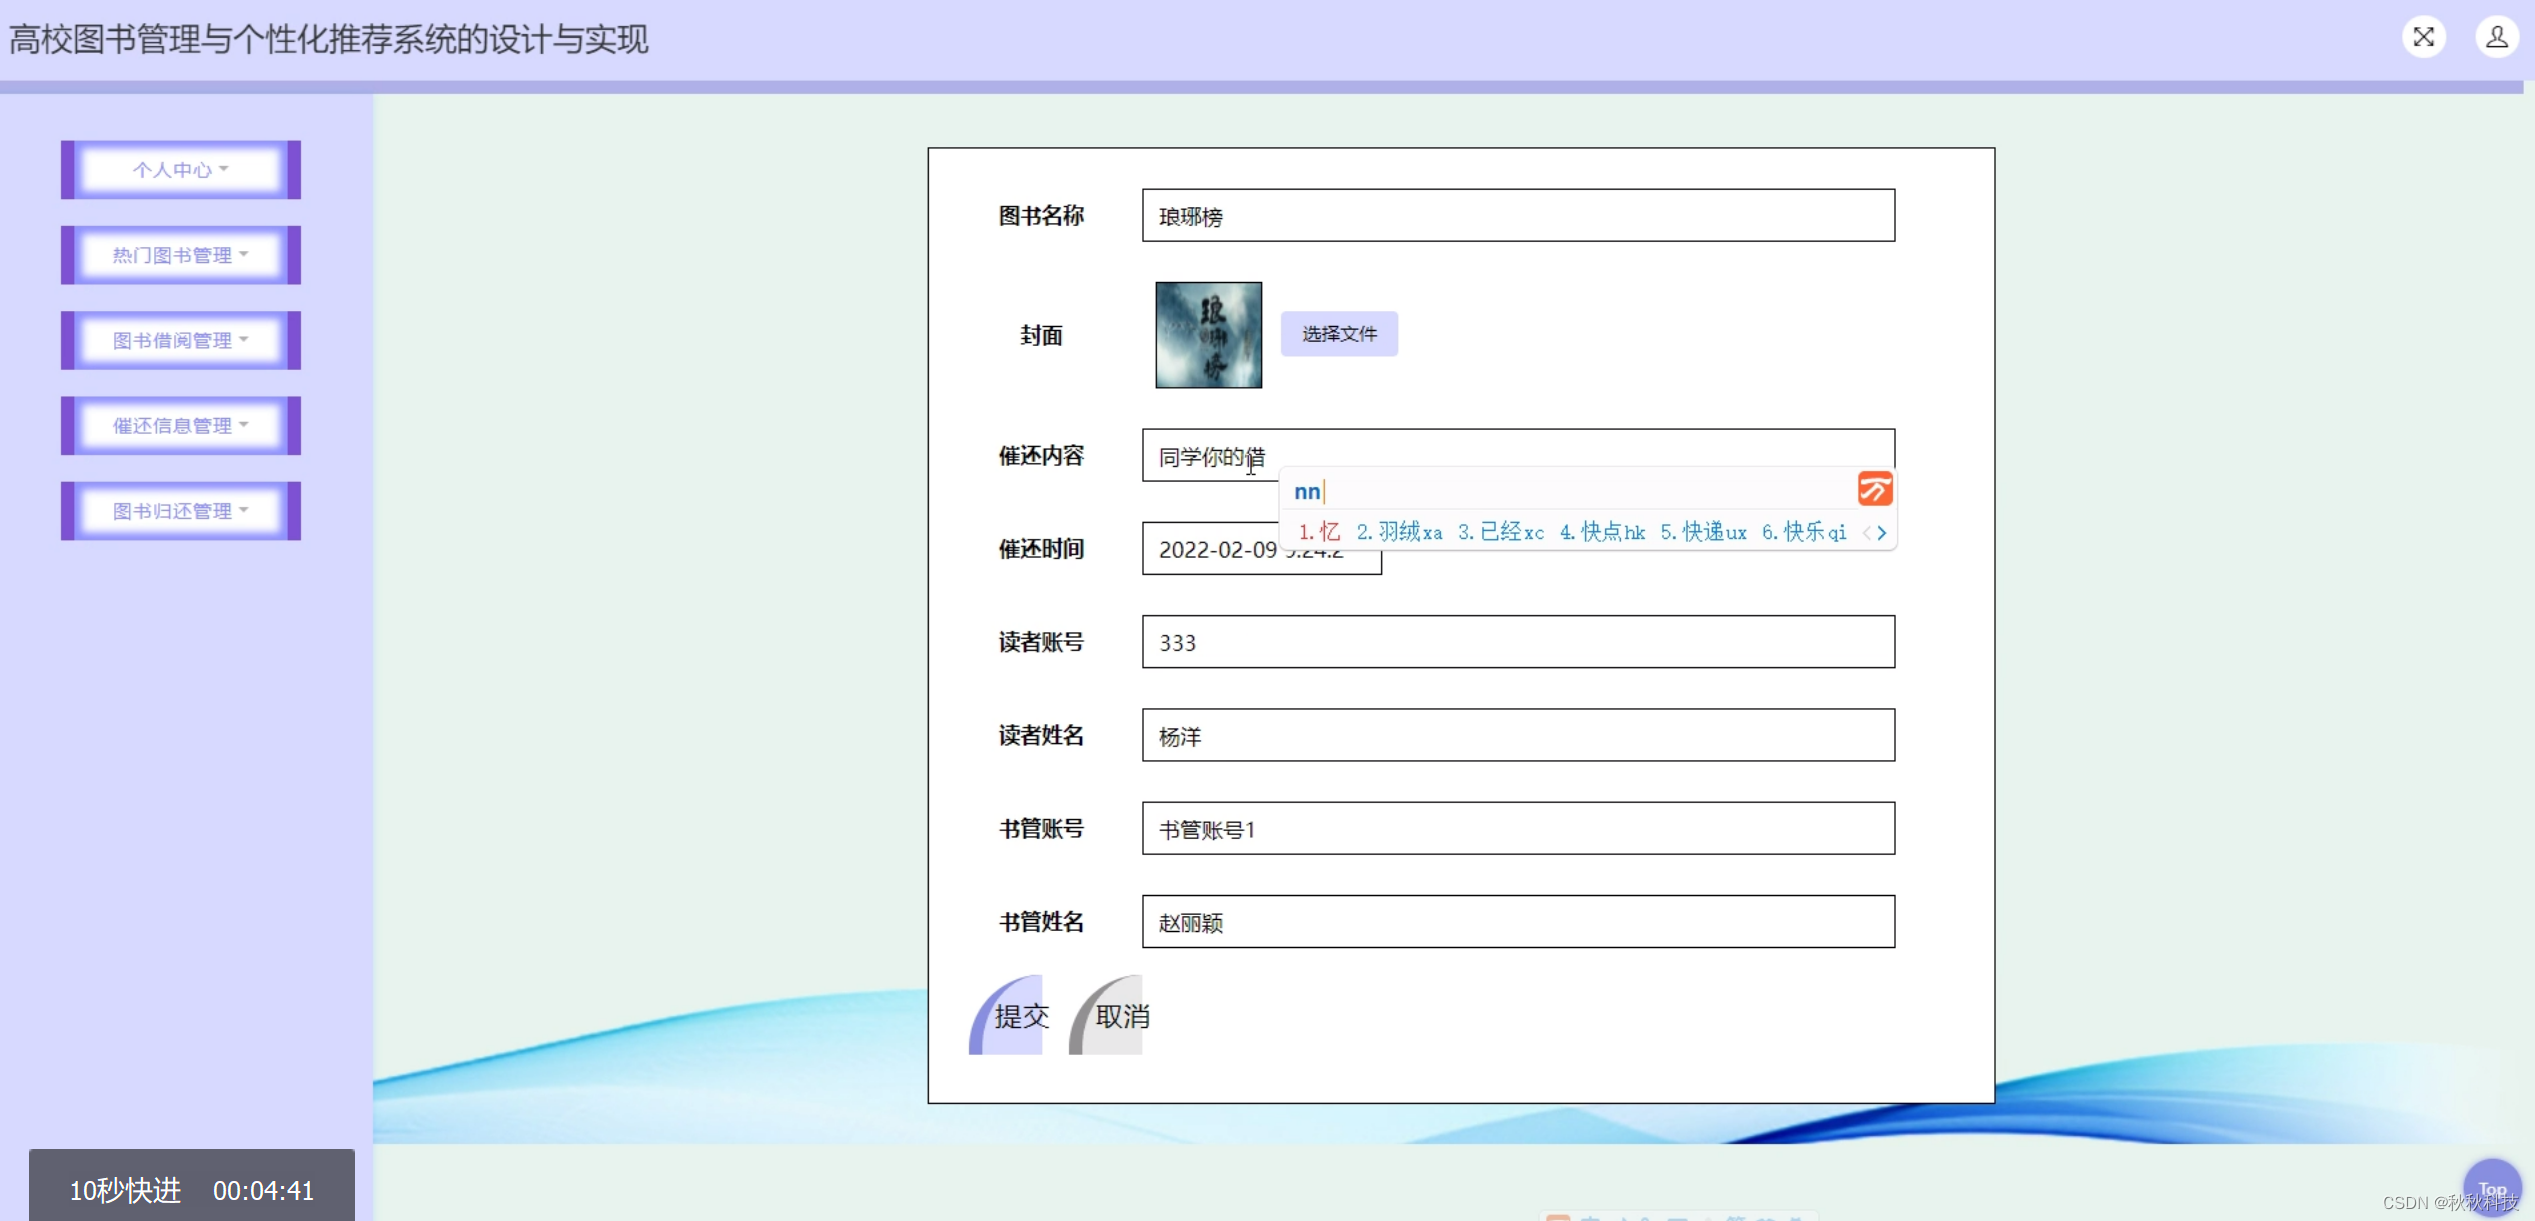Click the book cover thumbnail image

[1208, 335]
